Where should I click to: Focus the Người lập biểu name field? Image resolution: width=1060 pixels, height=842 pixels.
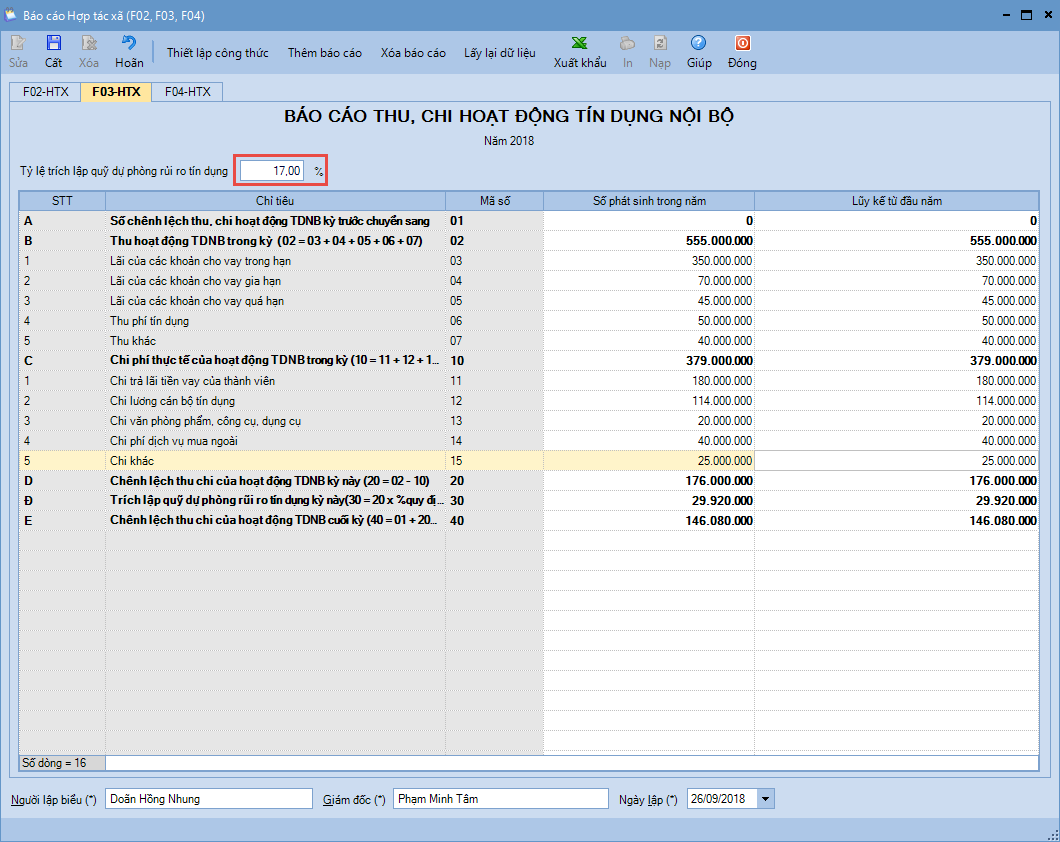tap(209, 799)
